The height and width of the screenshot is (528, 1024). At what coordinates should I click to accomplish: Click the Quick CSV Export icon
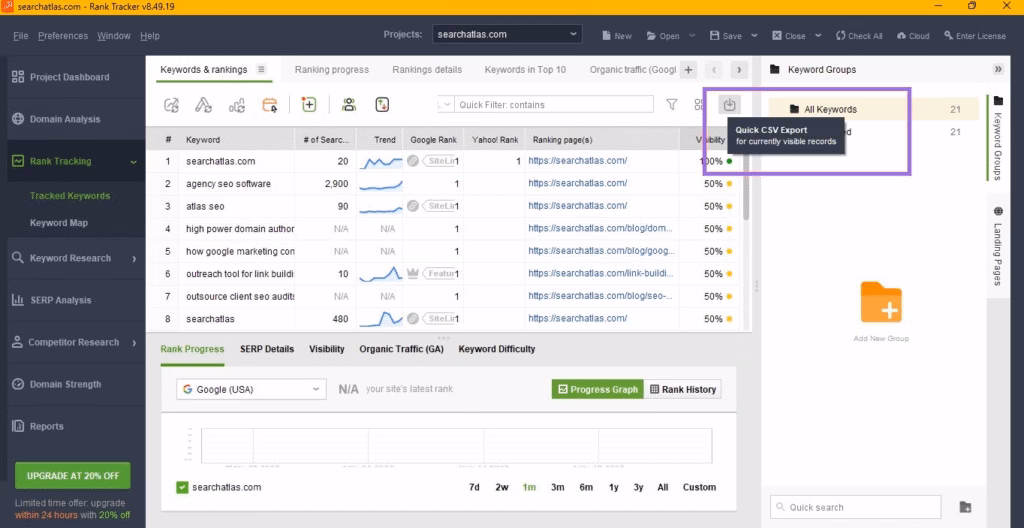[x=730, y=104]
